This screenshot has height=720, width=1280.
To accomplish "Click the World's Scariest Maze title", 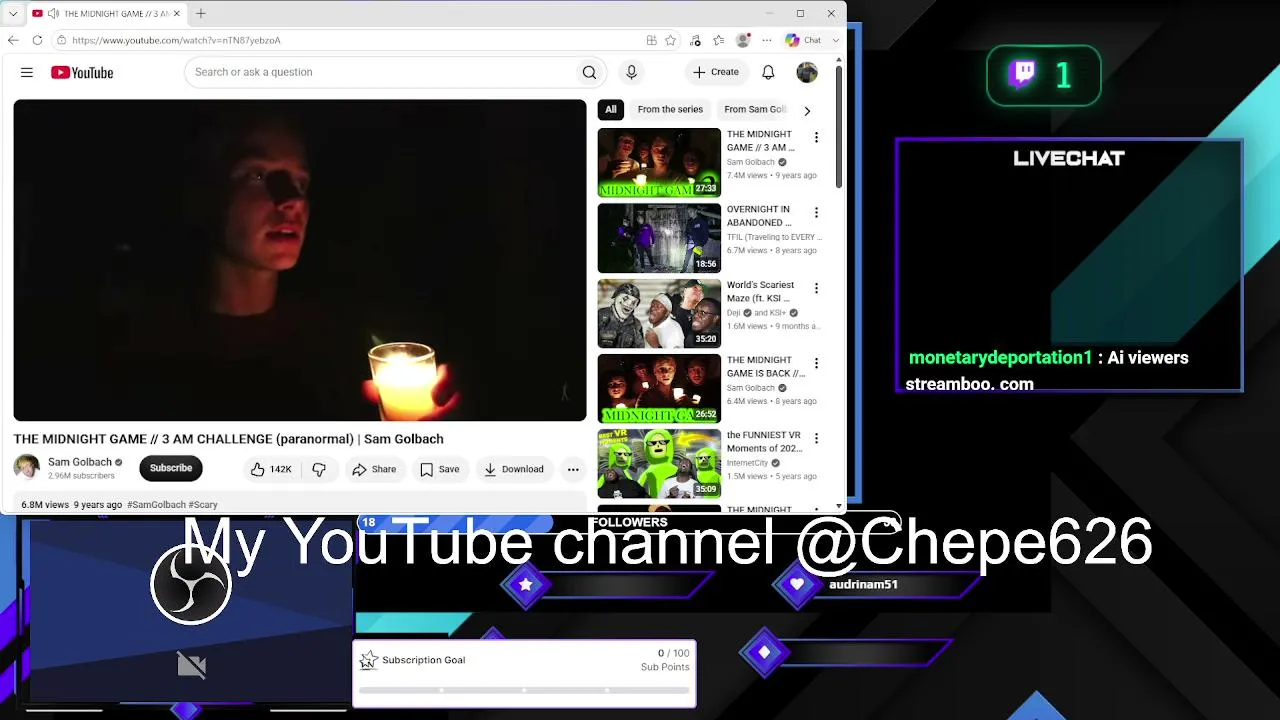I will pyautogui.click(x=761, y=291).
